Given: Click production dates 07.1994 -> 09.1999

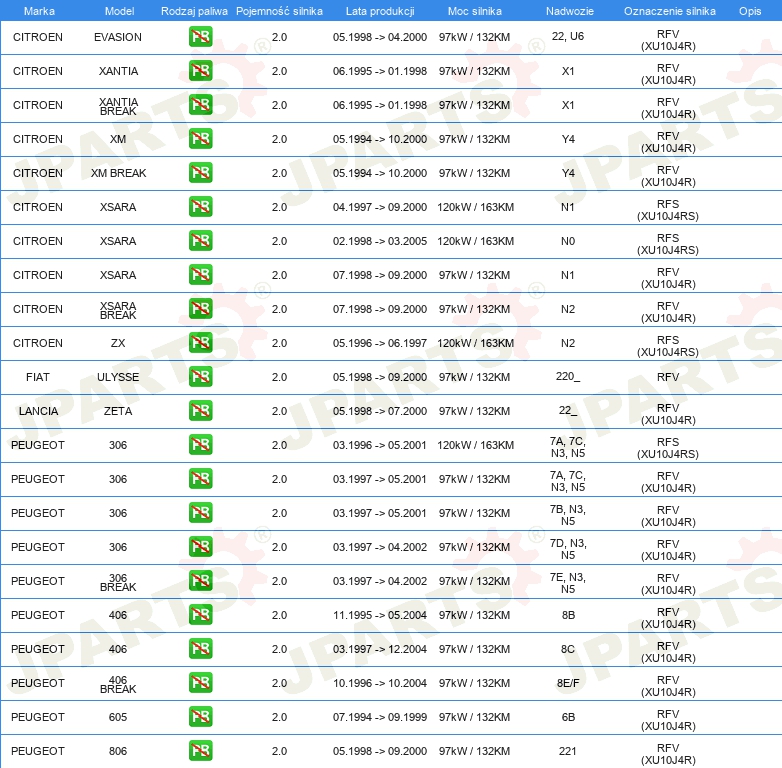Looking at the screenshot, I should pyautogui.click(x=380, y=717).
